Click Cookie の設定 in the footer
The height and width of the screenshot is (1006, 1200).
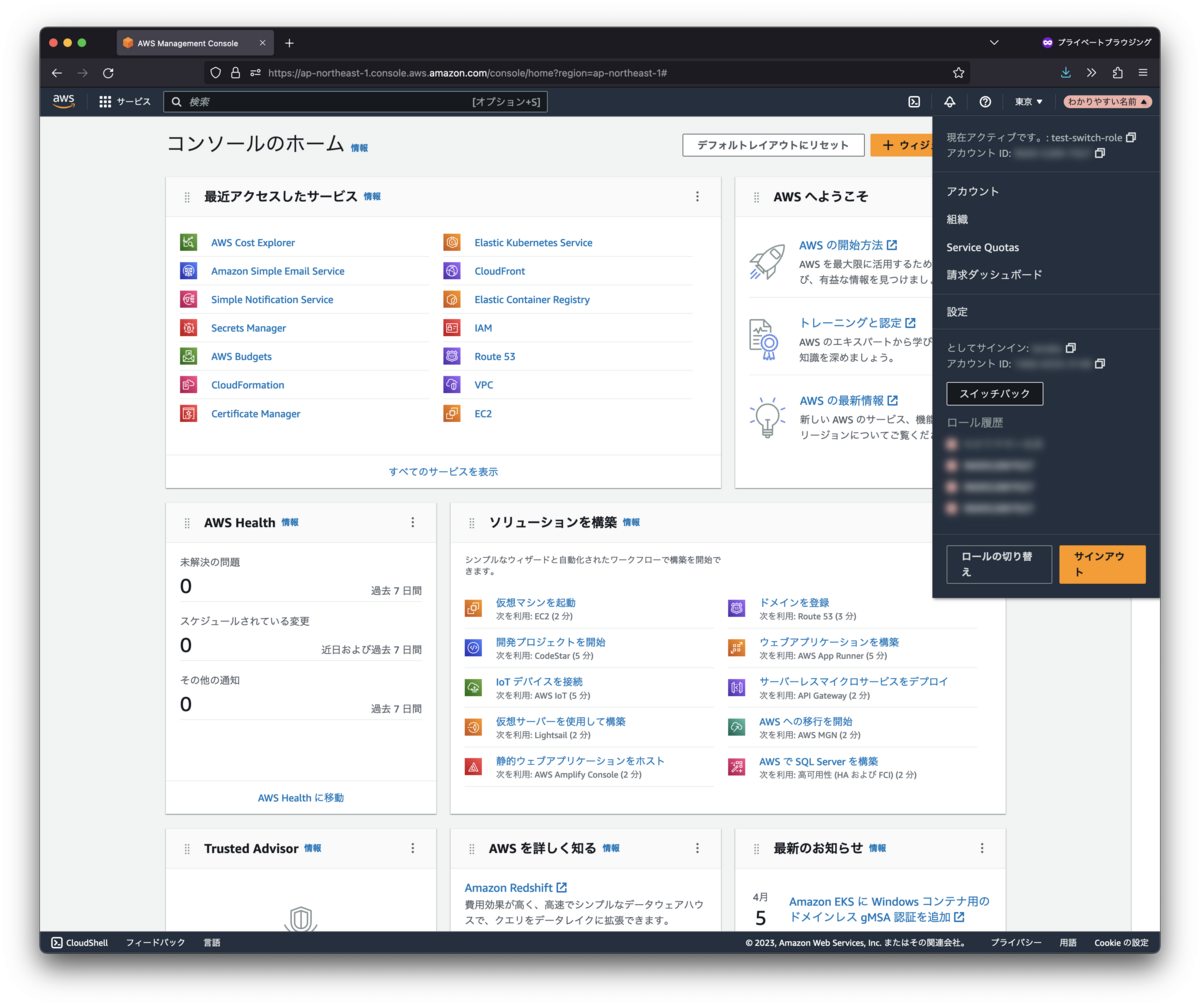(x=1121, y=942)
